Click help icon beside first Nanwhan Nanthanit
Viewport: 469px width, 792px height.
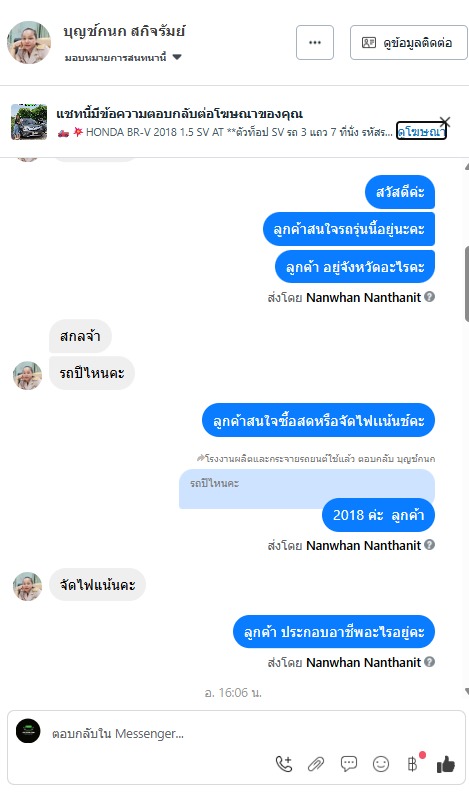pyautogui.click(x=429, y=296)
